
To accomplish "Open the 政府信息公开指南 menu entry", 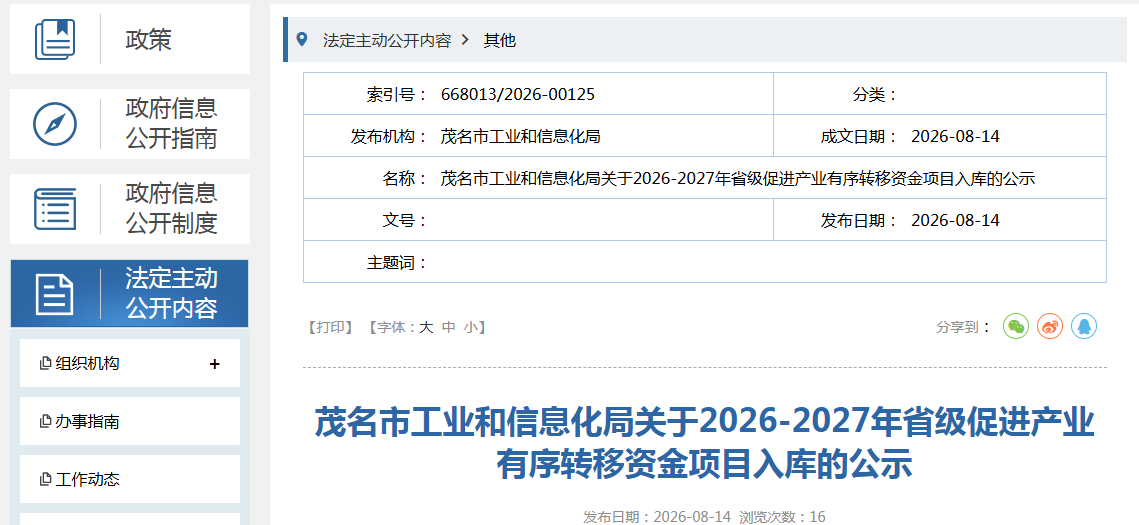I will tap(130, 123).
